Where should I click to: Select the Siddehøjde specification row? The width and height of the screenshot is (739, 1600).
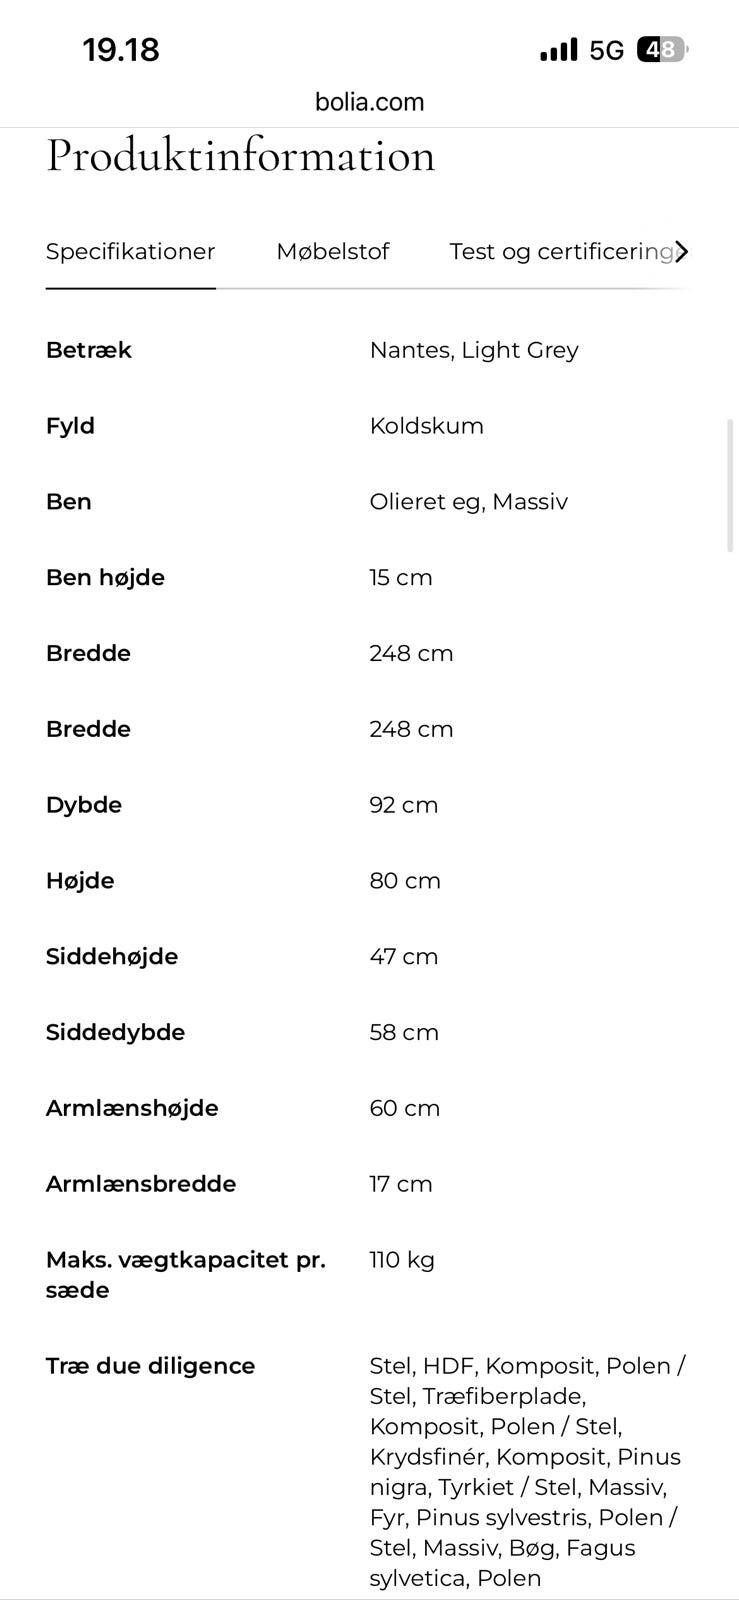113,956
